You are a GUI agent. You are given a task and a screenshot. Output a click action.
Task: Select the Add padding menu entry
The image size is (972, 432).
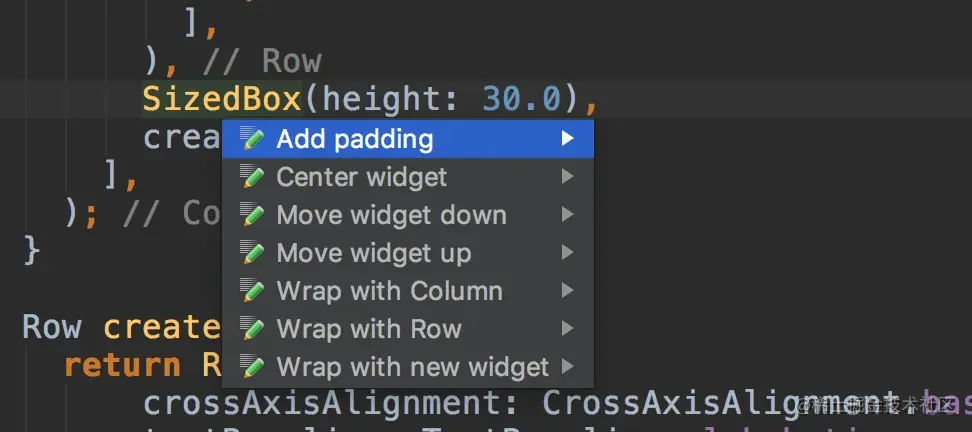[355, 139]
